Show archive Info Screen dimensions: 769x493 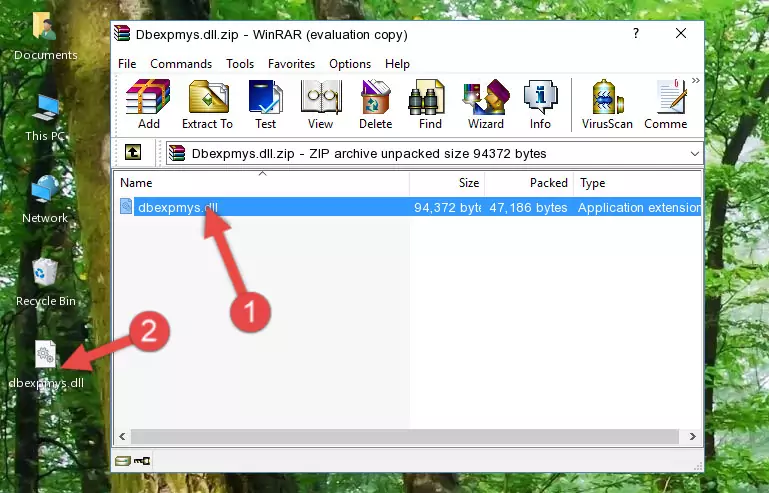540,104
